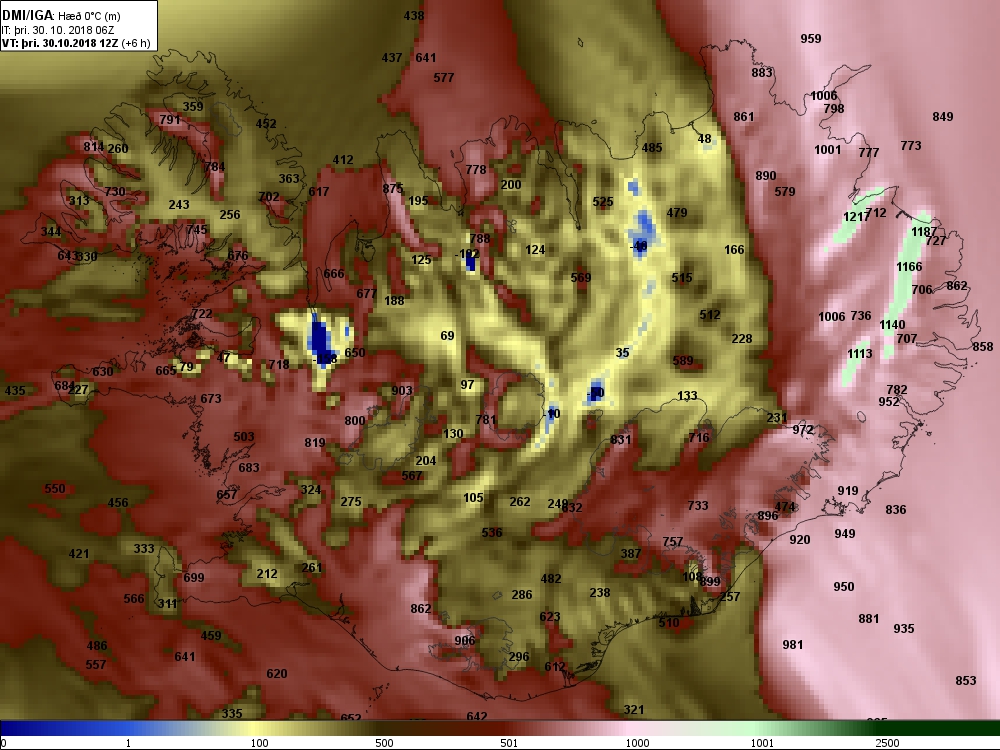Click the map value '557'
This screenshot has height=750, width=1000.
click(96, 665)
